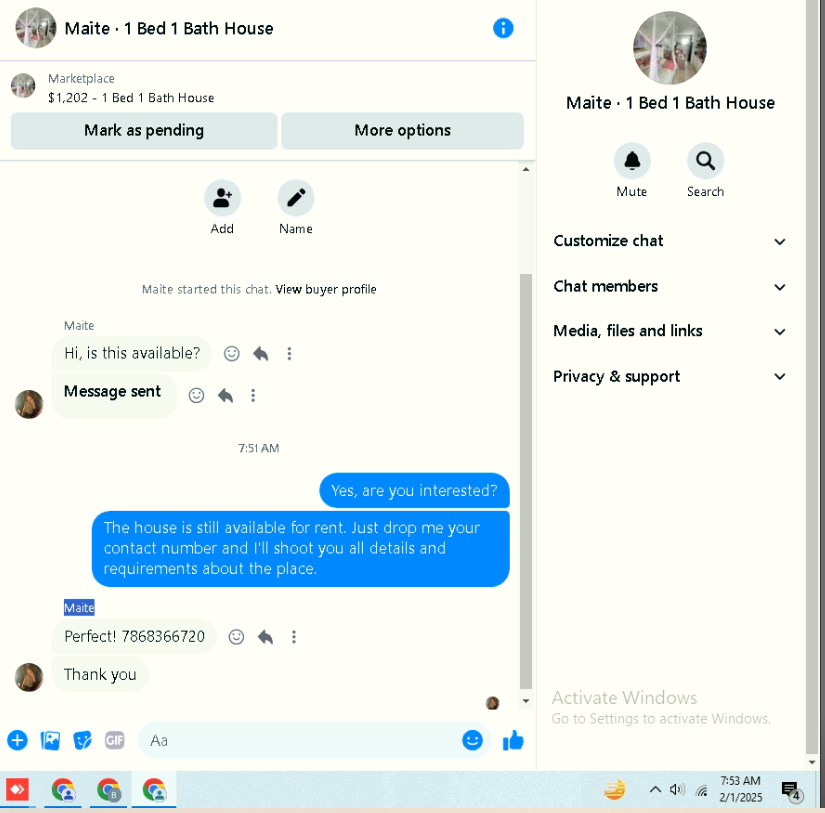The image size is (825, 813).
Task: Reply to the phone number message
Action: point(265,637)
